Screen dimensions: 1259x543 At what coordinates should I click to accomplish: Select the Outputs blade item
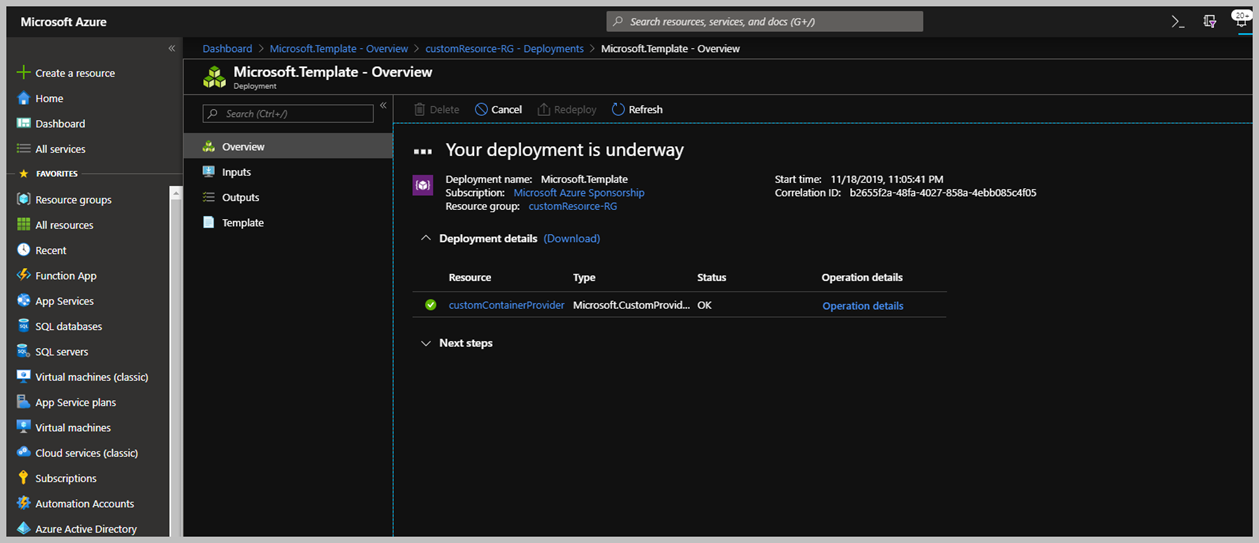(x=288, y=197)
